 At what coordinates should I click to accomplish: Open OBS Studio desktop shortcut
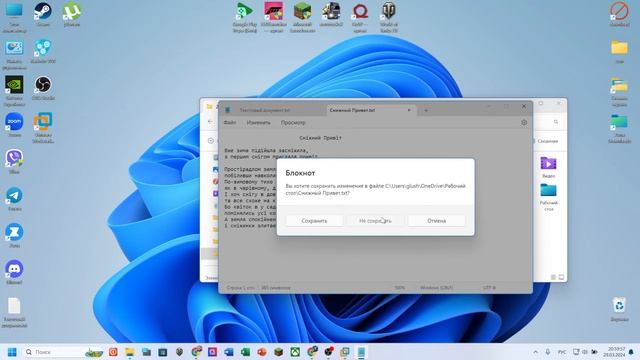tap(43, 88)
